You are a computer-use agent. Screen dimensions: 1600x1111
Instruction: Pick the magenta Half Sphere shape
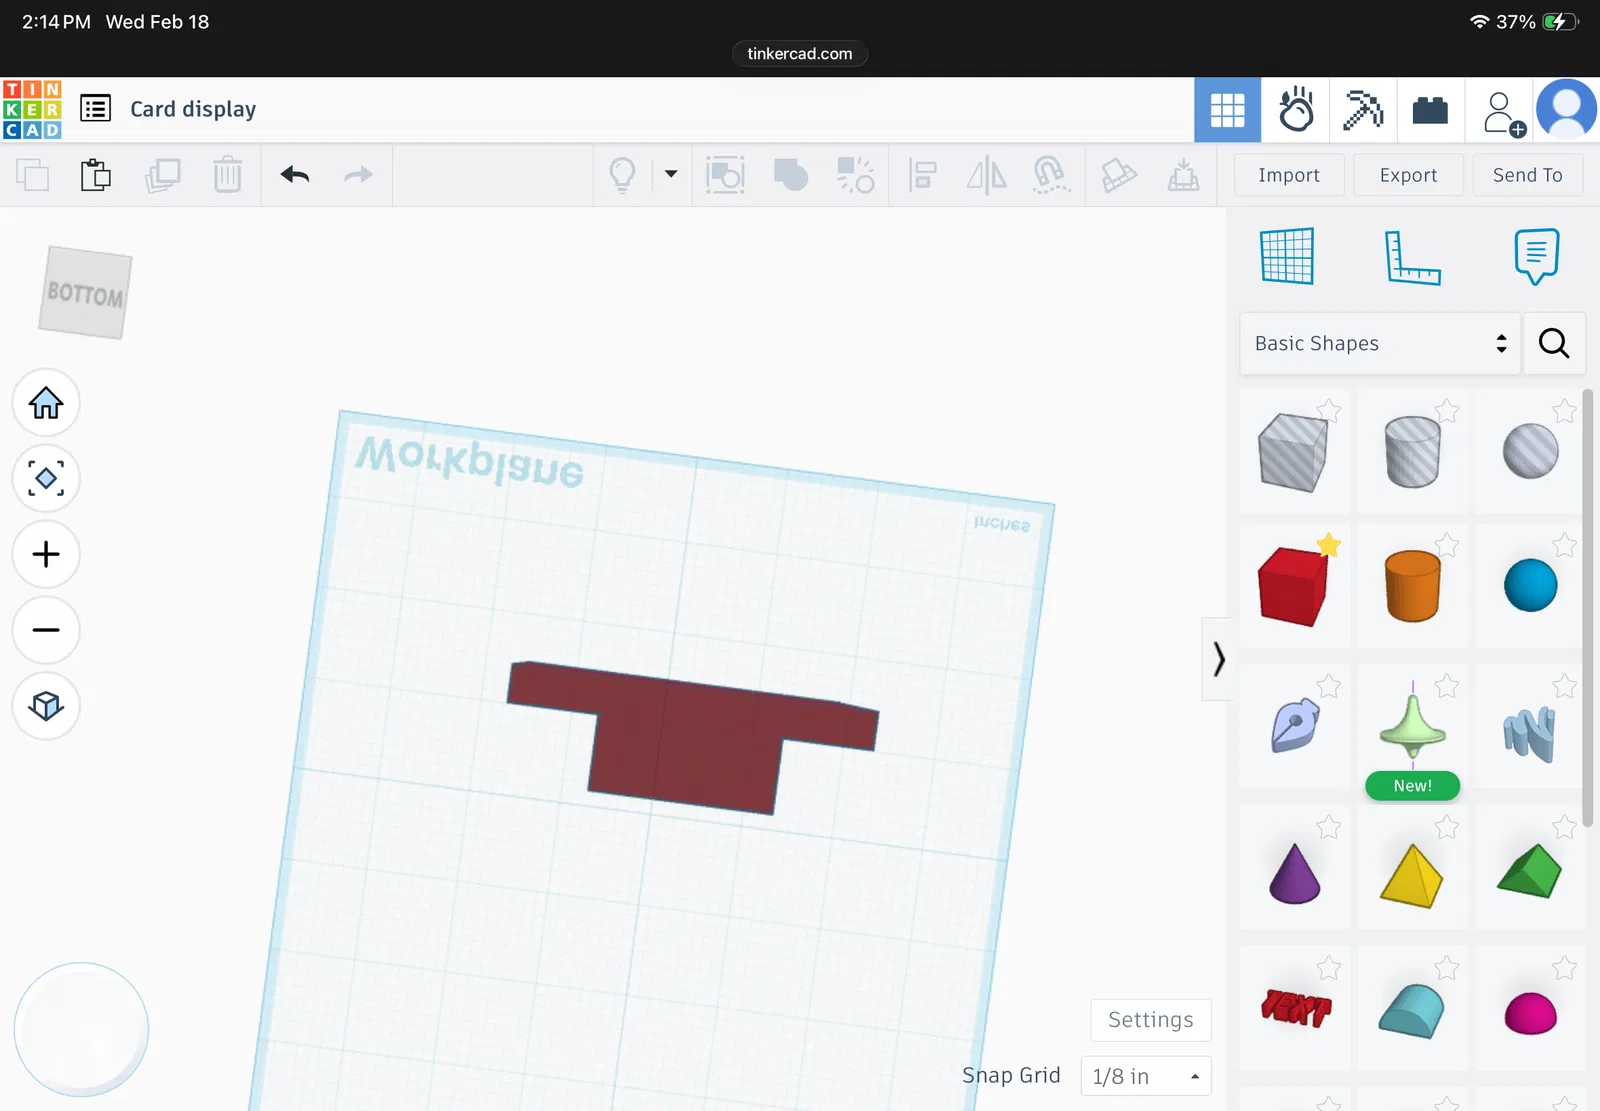click(x=1530, y=1013)
